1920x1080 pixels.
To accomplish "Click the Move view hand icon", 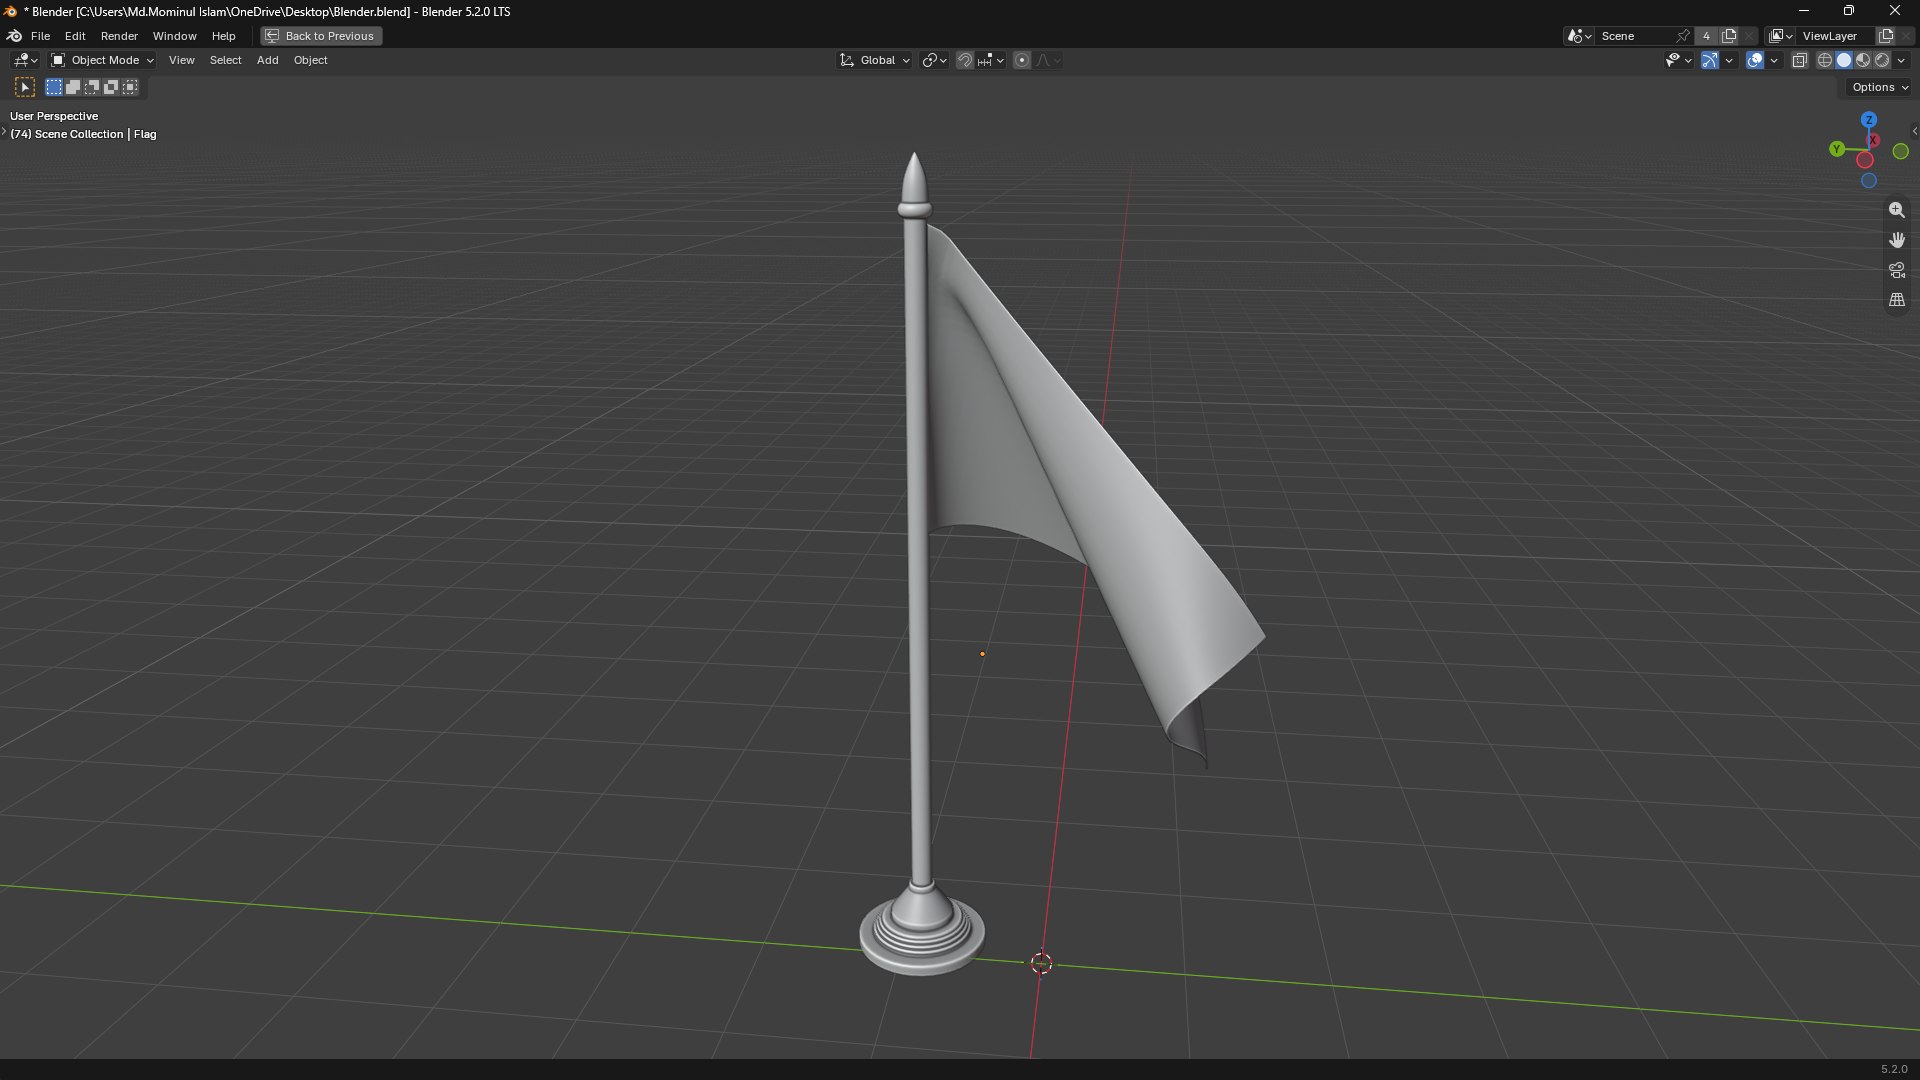I will pyautogui.click(x=1897, y=240).
